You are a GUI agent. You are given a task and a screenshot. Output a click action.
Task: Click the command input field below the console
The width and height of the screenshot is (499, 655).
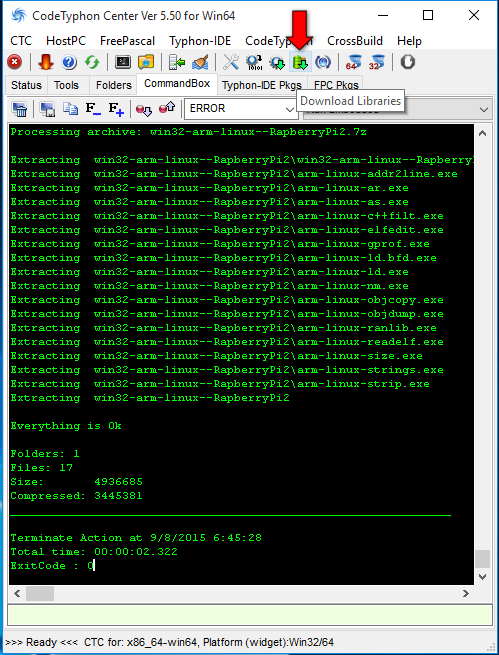point(249,615)
